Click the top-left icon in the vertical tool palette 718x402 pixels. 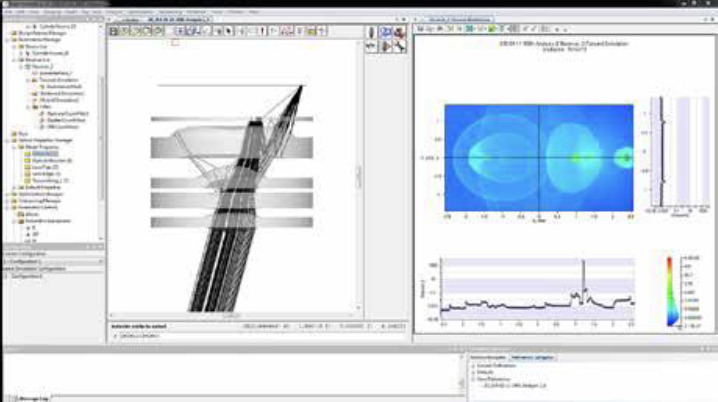click(372, 32)
